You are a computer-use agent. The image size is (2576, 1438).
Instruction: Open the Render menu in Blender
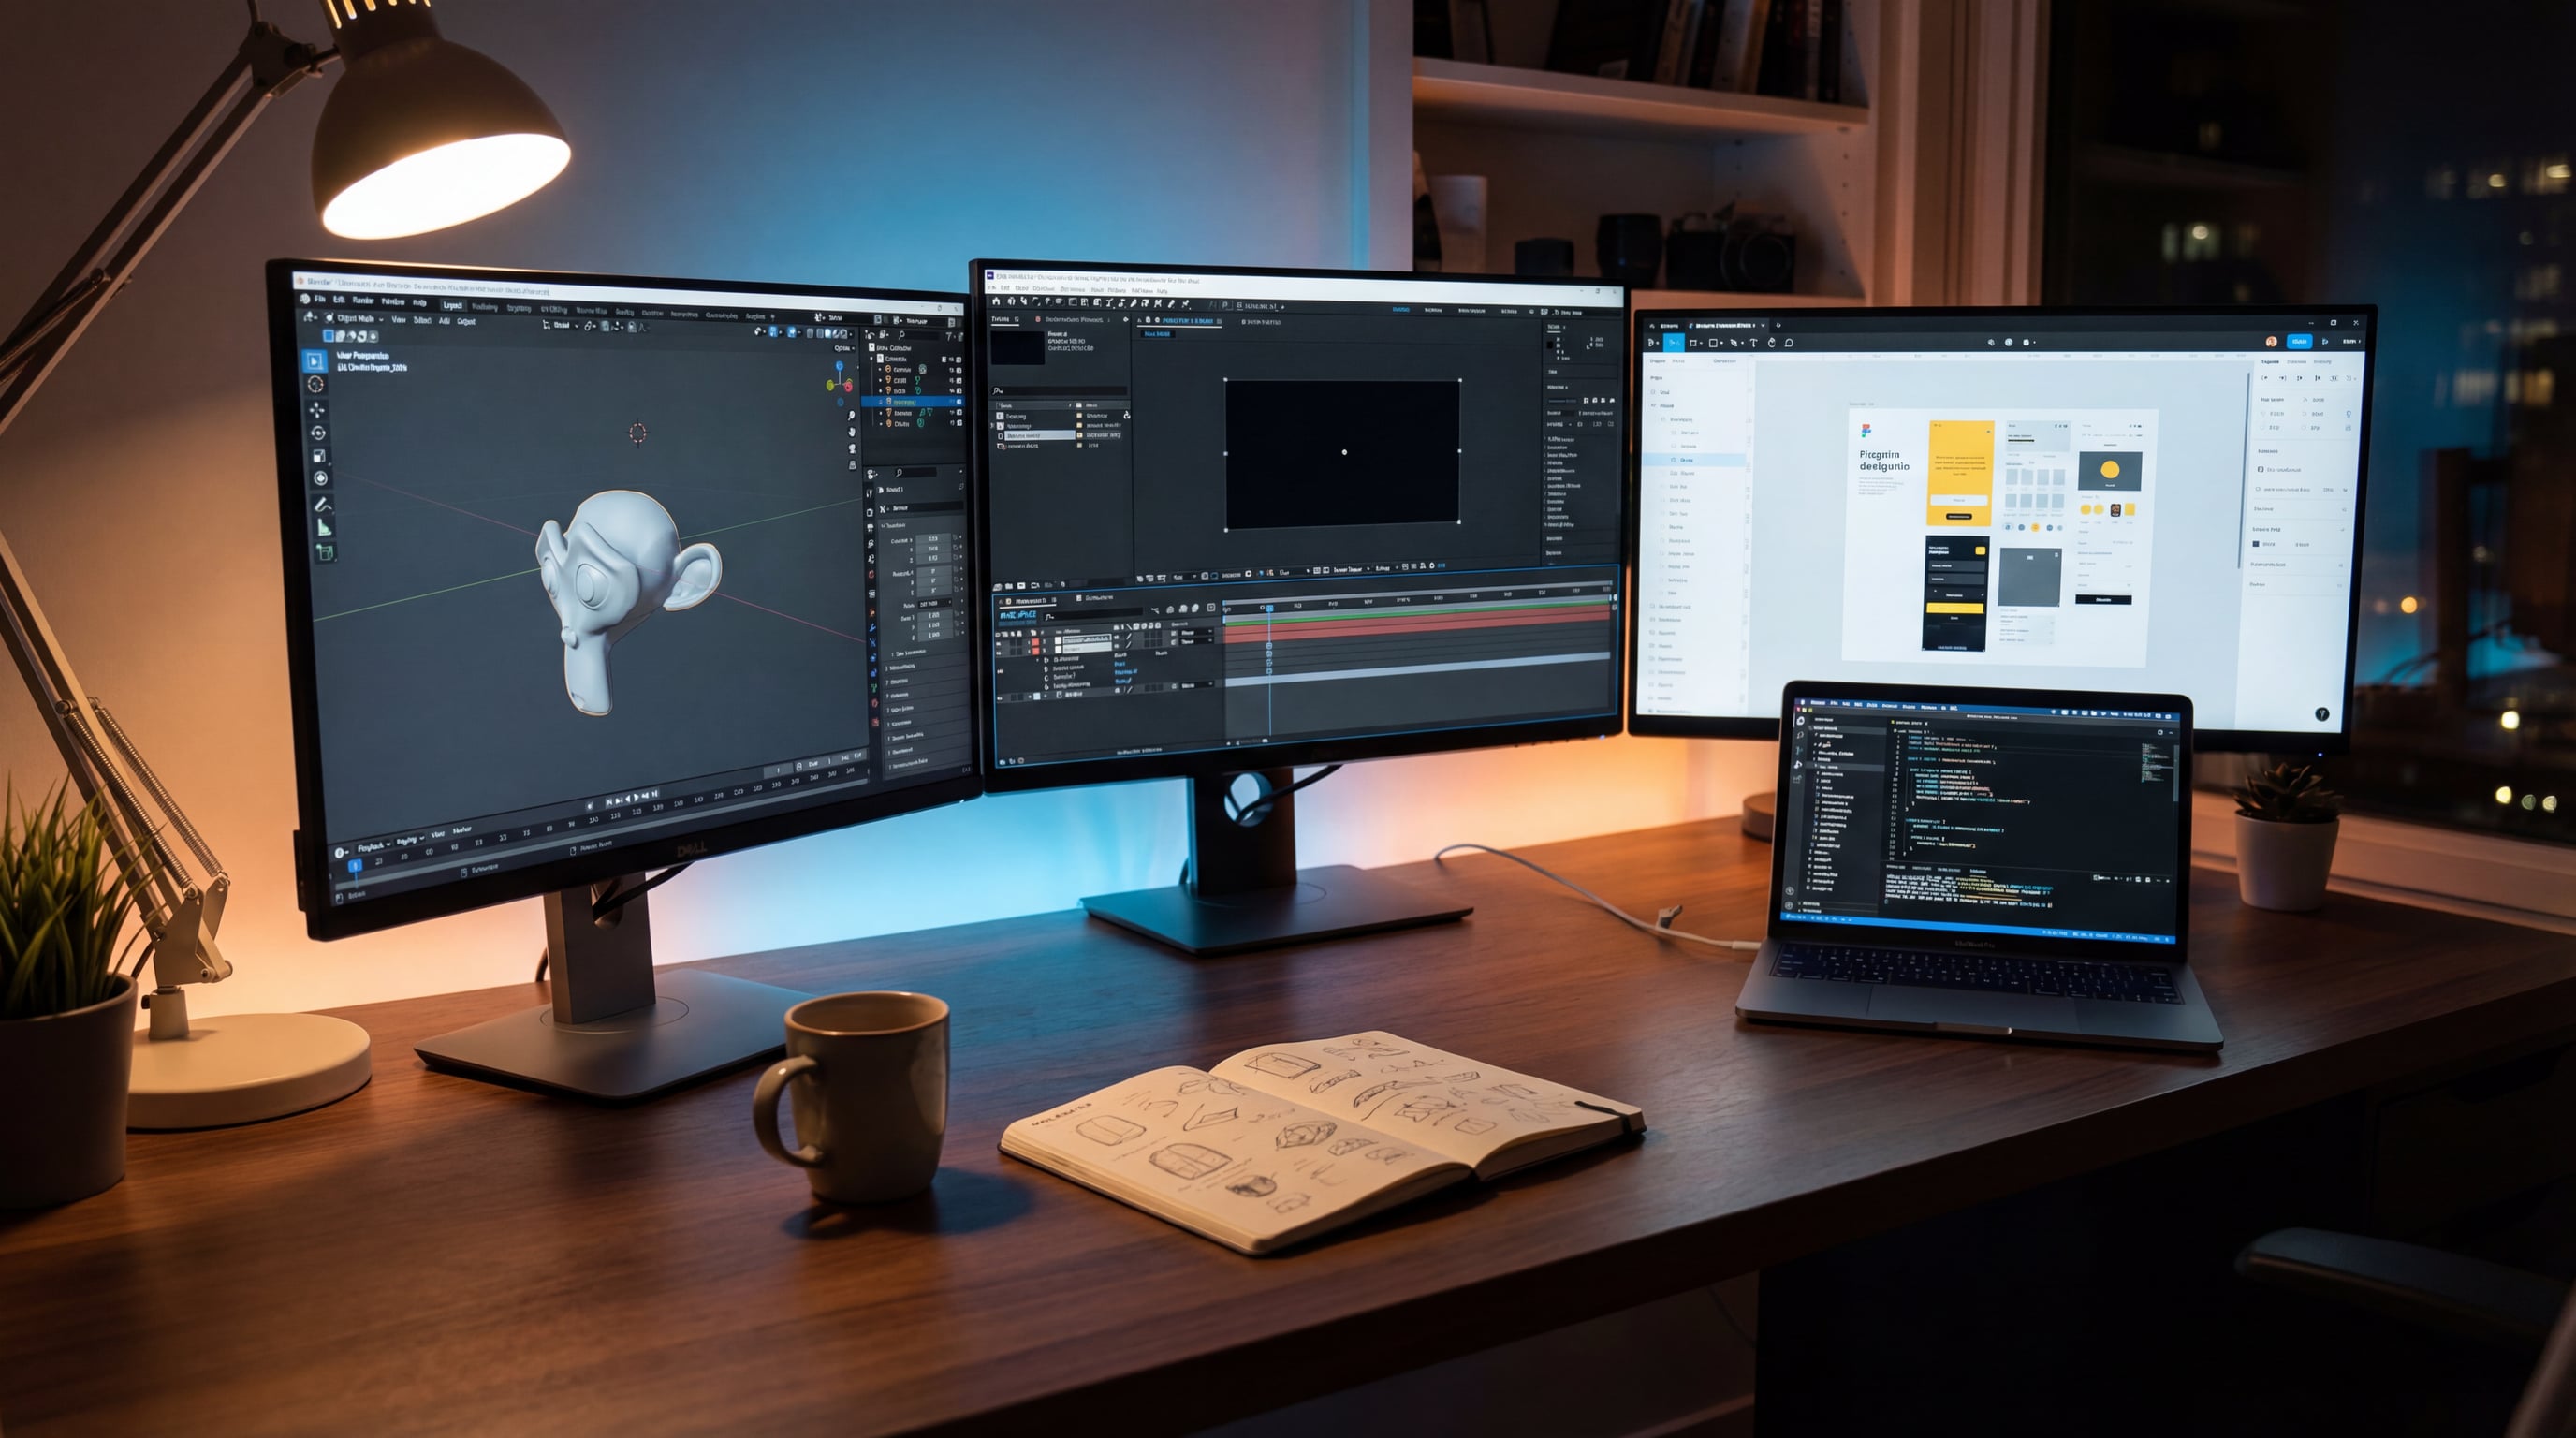[362, 300]
